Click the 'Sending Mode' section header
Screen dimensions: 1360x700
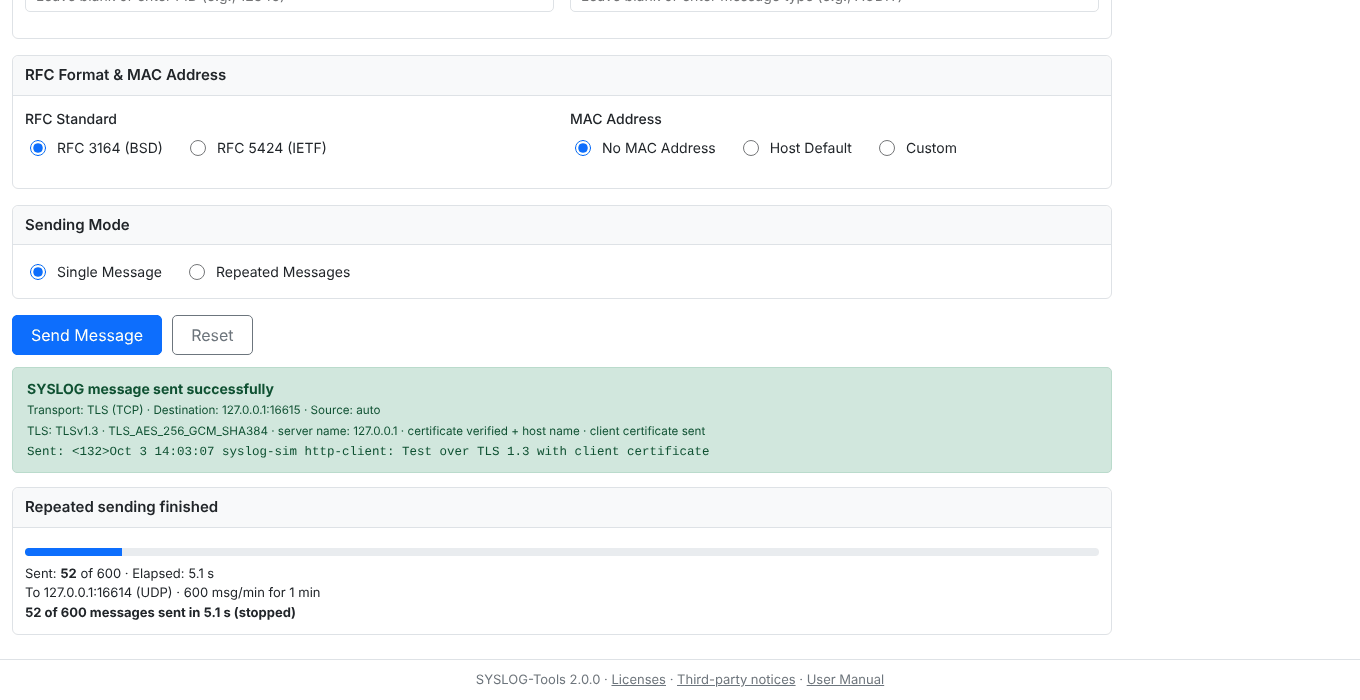pyautogui.click(x=77, y=225)
